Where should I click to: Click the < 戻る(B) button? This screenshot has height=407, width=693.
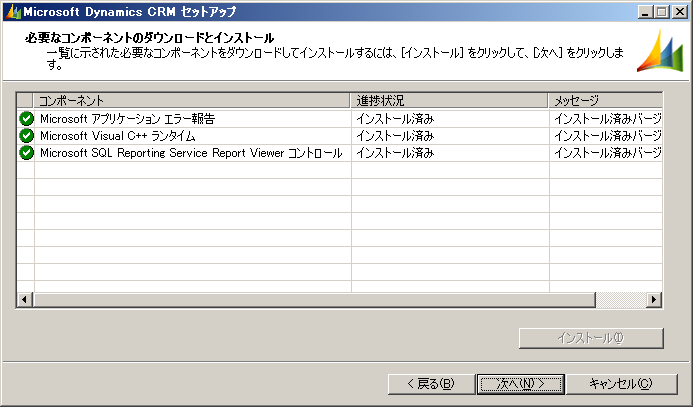pos(431,384)
